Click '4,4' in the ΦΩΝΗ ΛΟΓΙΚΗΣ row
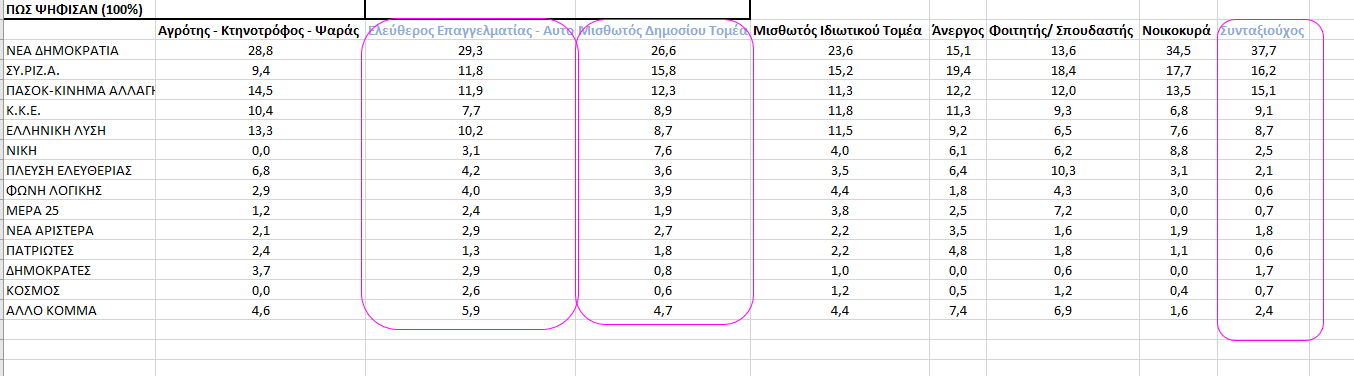This screenshot has width=1354, height=376. (841, 191)
